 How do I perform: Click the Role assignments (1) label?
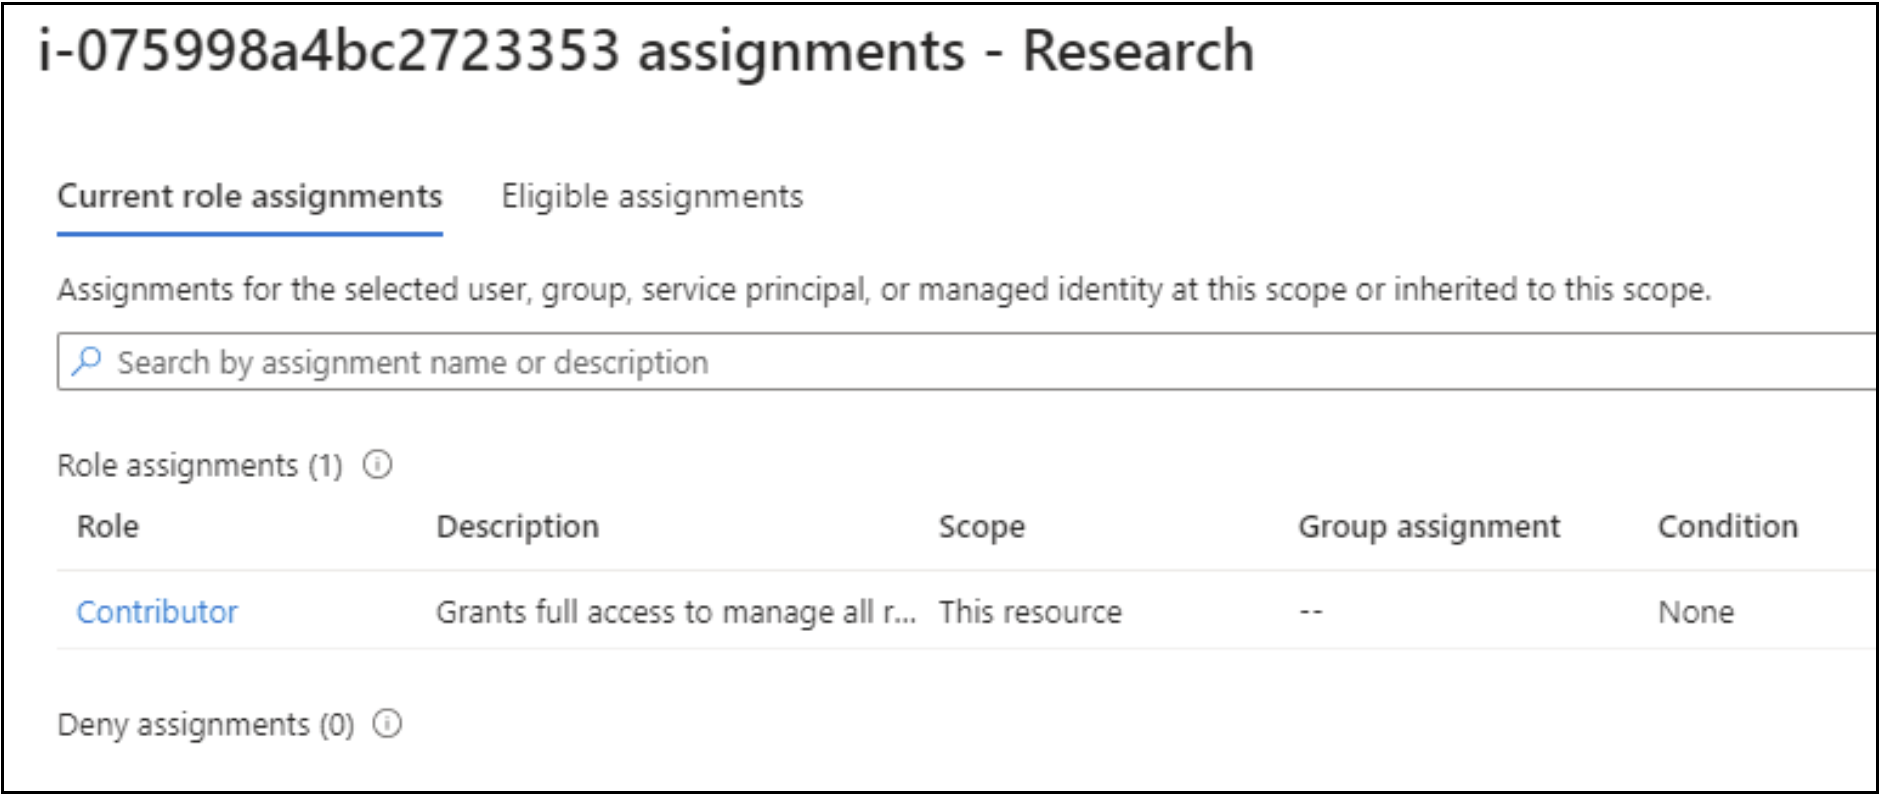coord(200,464)
